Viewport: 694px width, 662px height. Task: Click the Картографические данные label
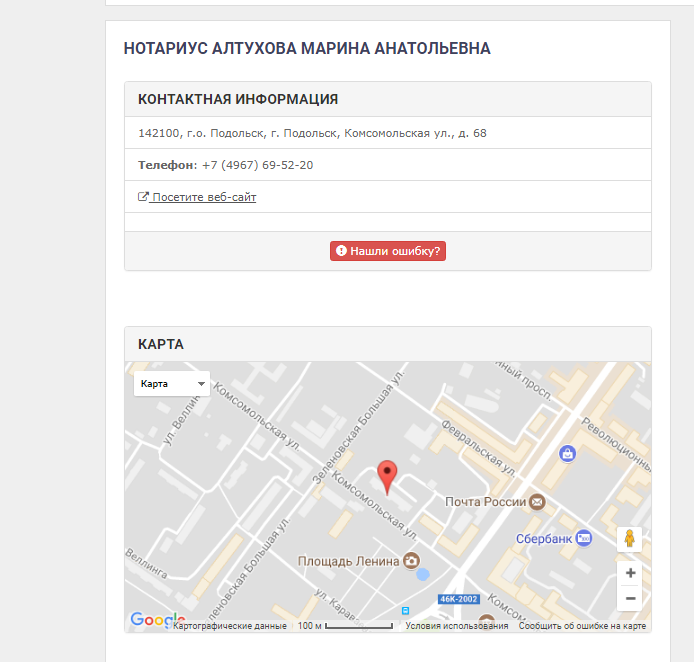pyautogui.click(x=230, y=626)
